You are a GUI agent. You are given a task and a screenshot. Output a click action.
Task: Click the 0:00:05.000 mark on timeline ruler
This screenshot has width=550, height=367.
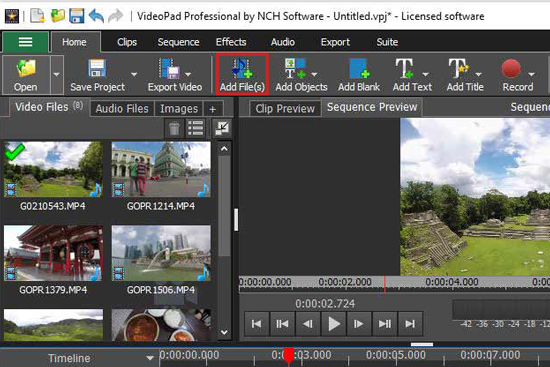396,355
